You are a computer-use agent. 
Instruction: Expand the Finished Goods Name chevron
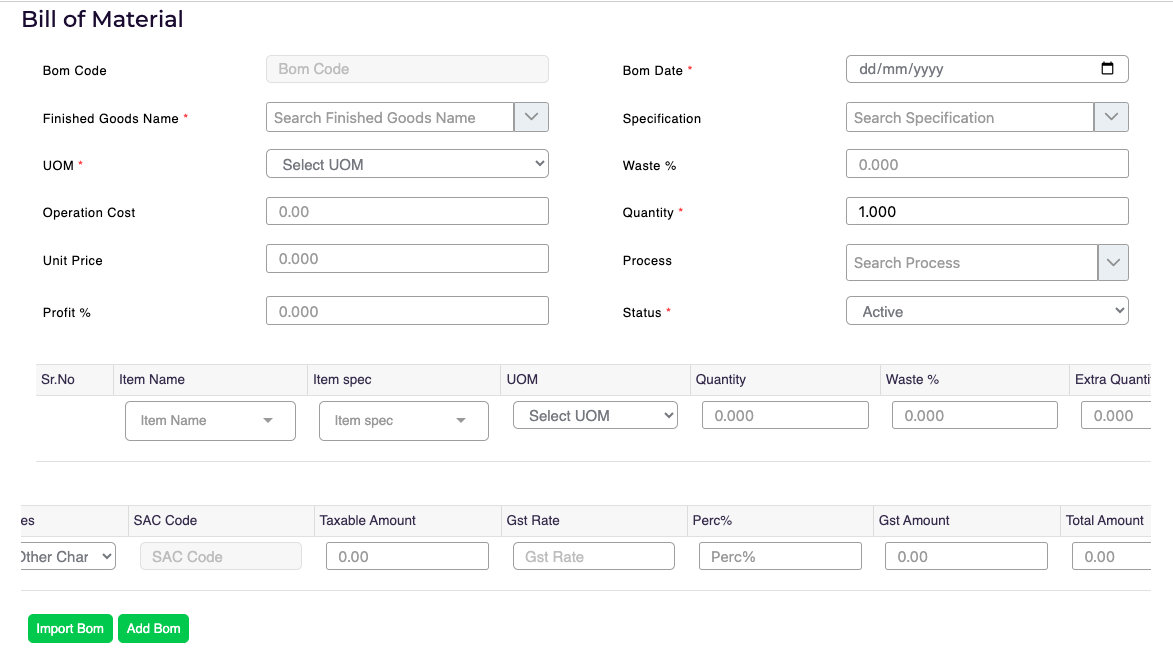(531, 117)
